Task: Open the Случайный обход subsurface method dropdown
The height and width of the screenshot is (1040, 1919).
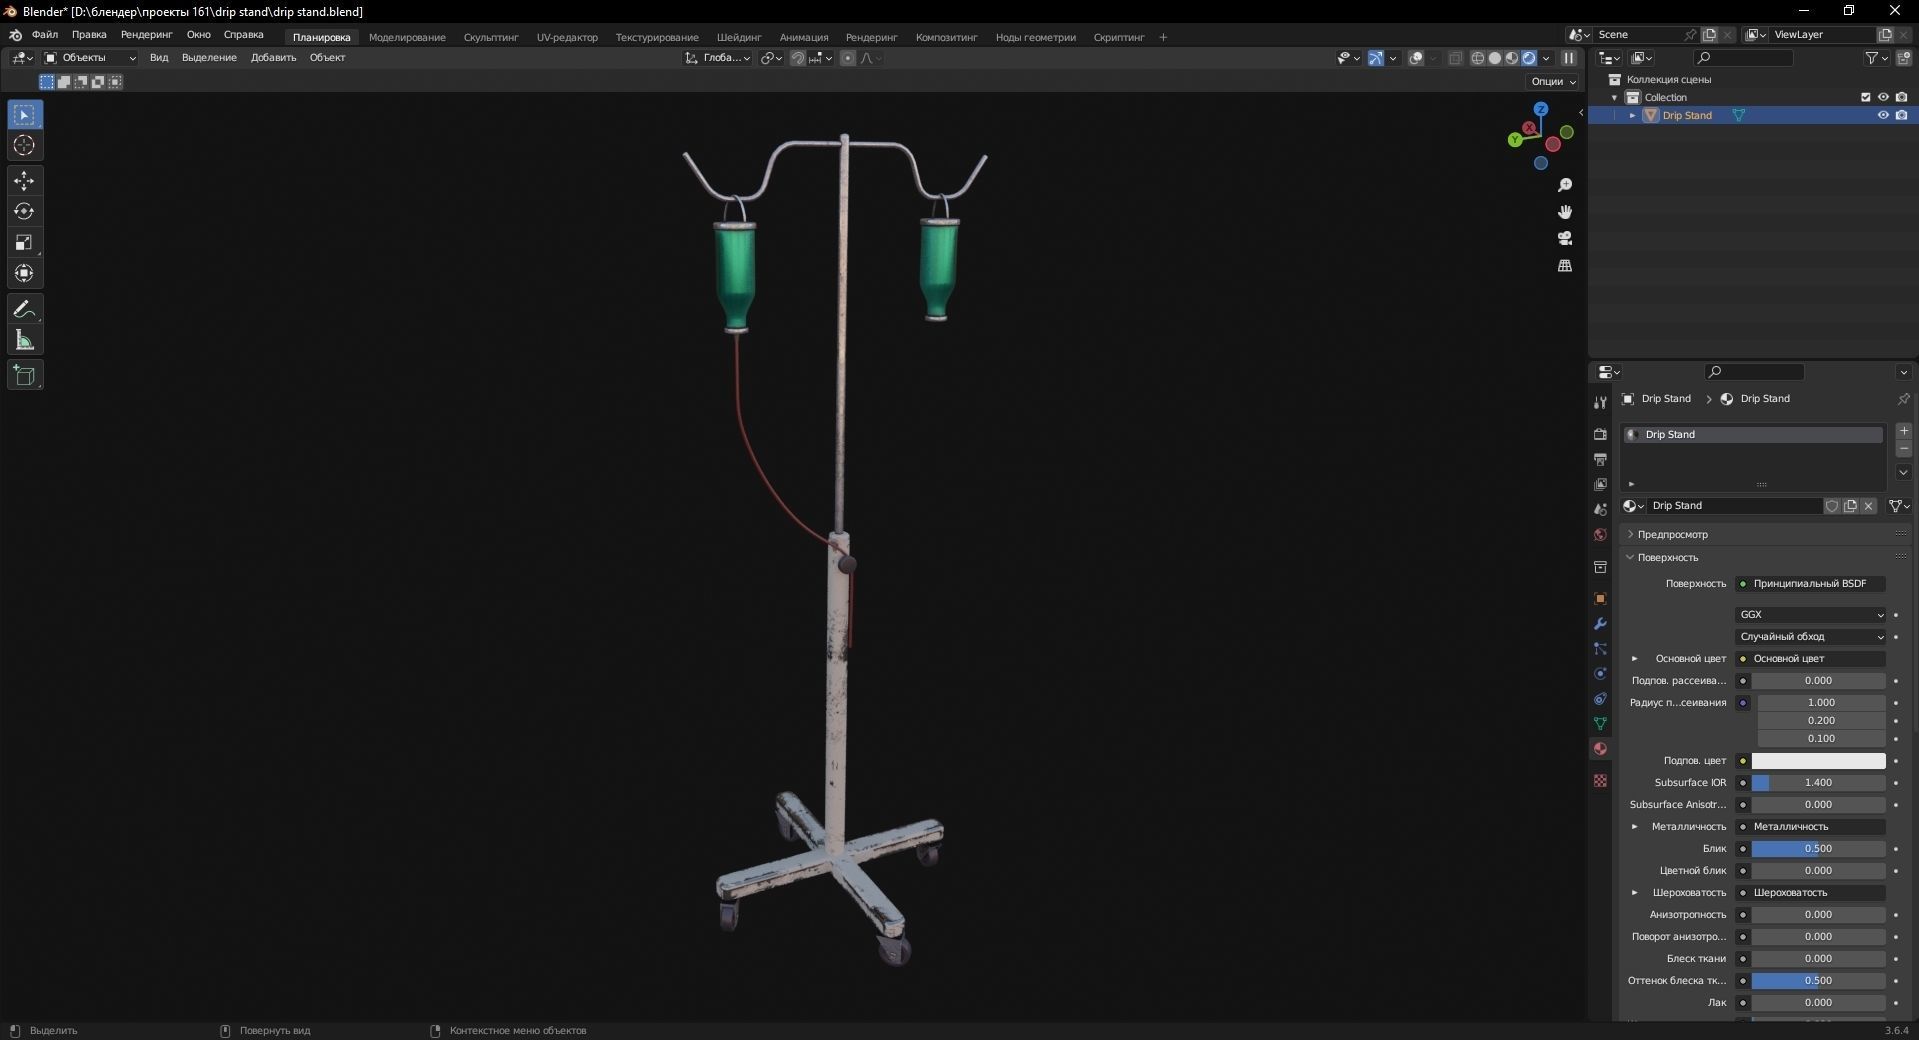Action: (x=1811, y=637)
